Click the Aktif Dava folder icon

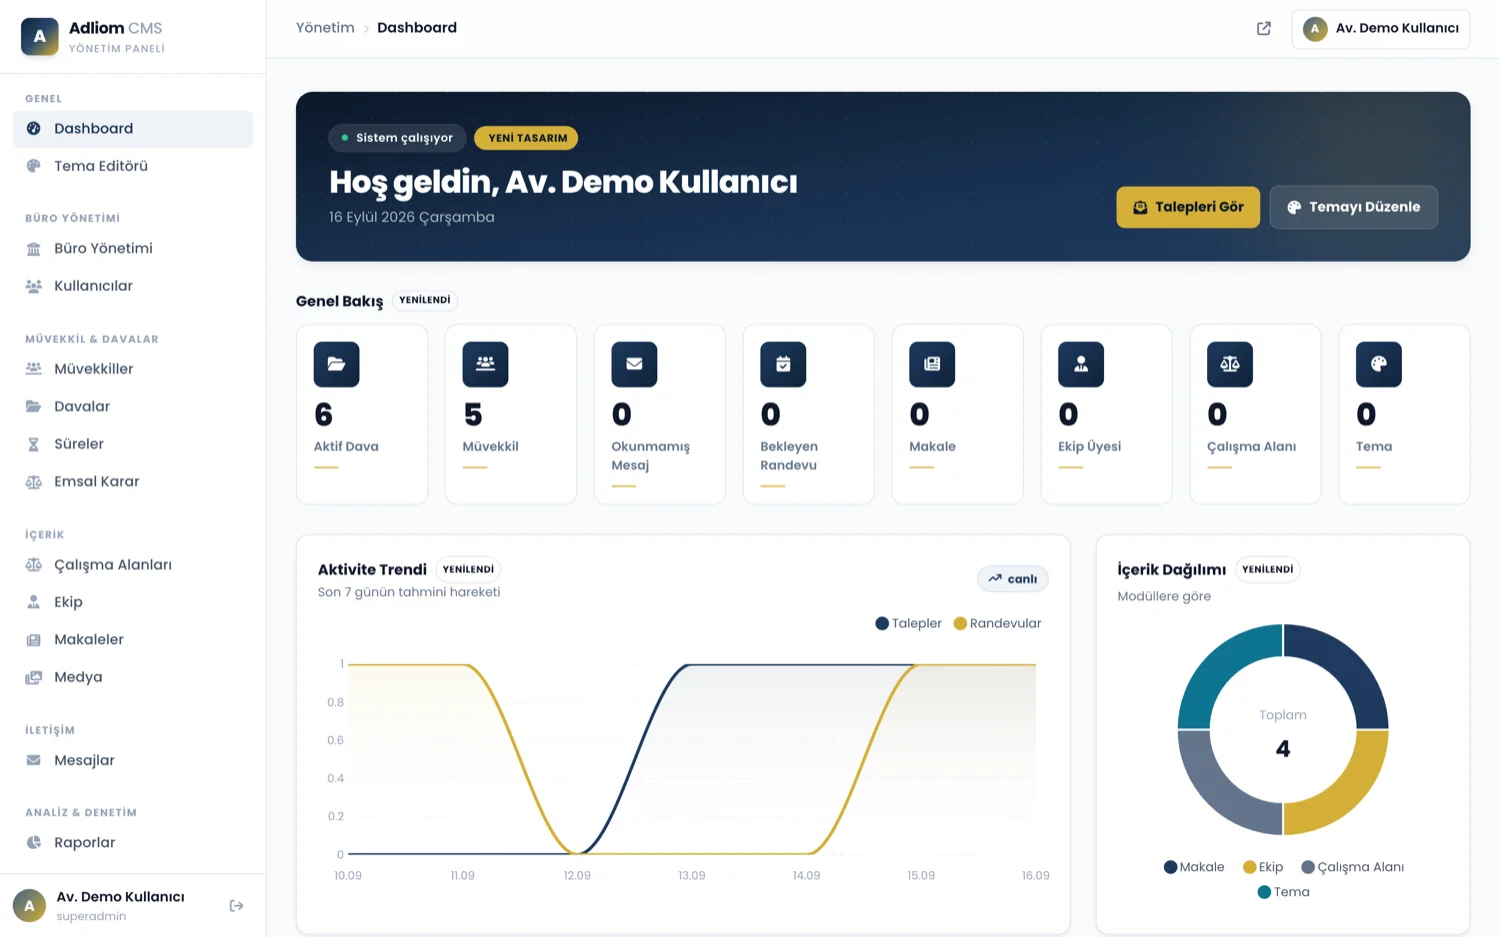(x=336, y=364)
